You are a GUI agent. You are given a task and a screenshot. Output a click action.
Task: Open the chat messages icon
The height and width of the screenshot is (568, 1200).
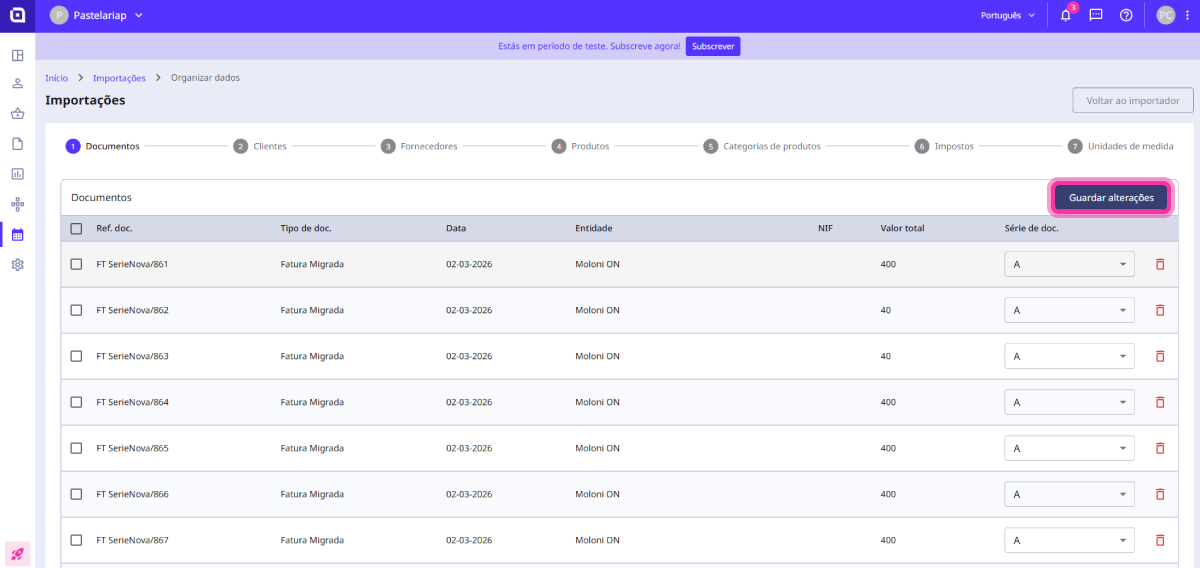click(1096, 16)
